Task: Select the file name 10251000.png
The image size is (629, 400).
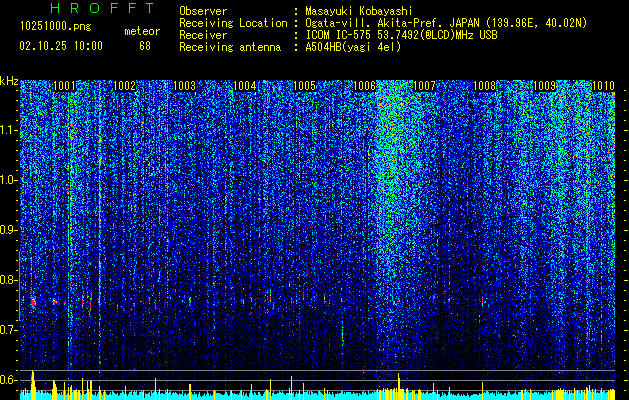Action: (x=55, y=26)
